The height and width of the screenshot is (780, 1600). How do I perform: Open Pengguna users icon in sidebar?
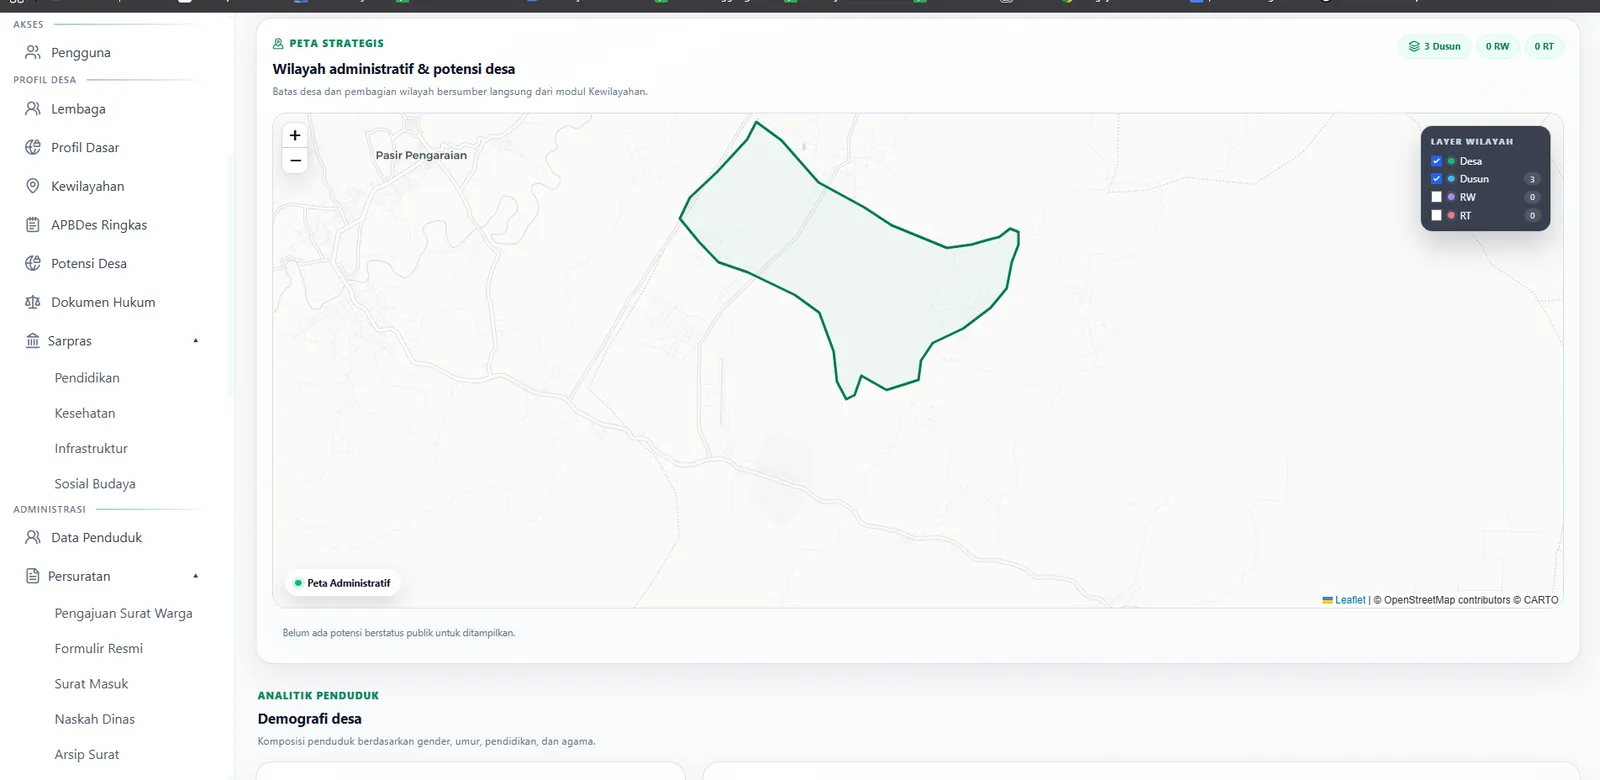pos(33,52)
